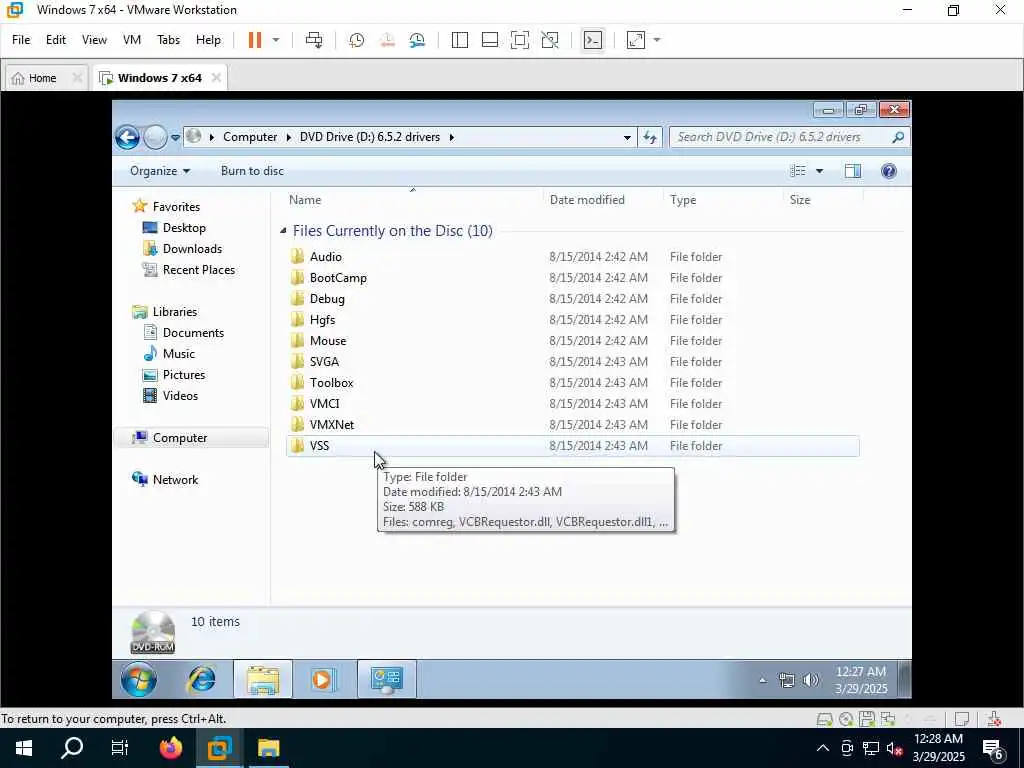Click Burn to disc
1024x768 pixels.
tap(252, 171)
